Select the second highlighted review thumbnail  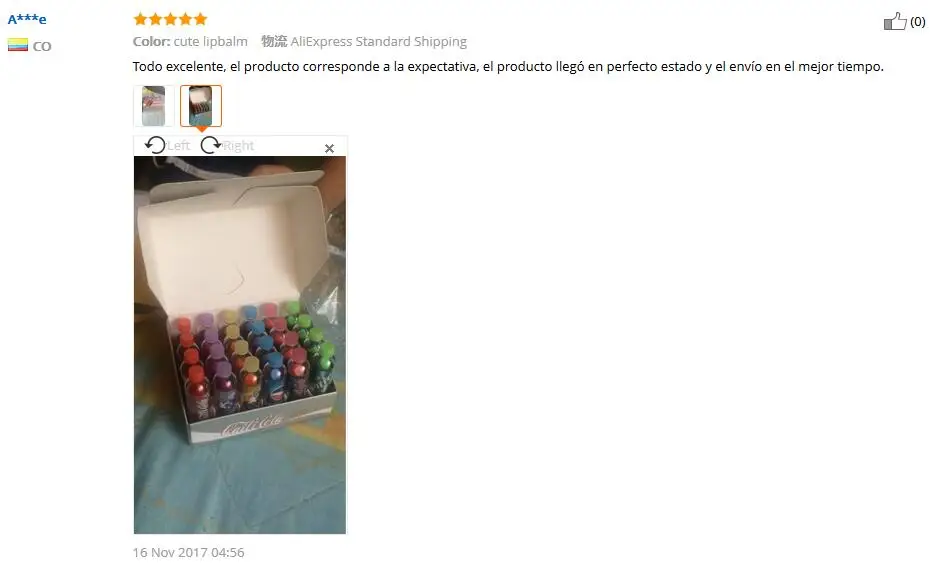tap(201, 106)
